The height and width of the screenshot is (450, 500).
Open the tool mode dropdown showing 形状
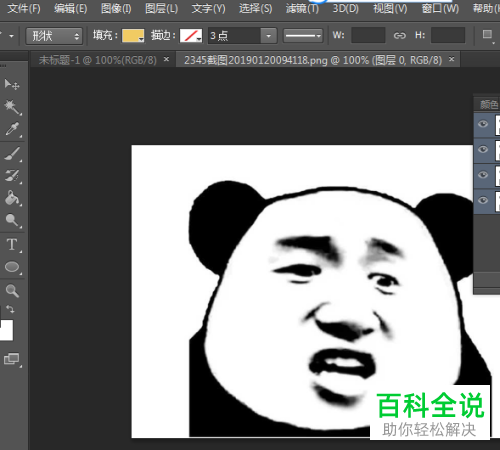pos(54,36)
